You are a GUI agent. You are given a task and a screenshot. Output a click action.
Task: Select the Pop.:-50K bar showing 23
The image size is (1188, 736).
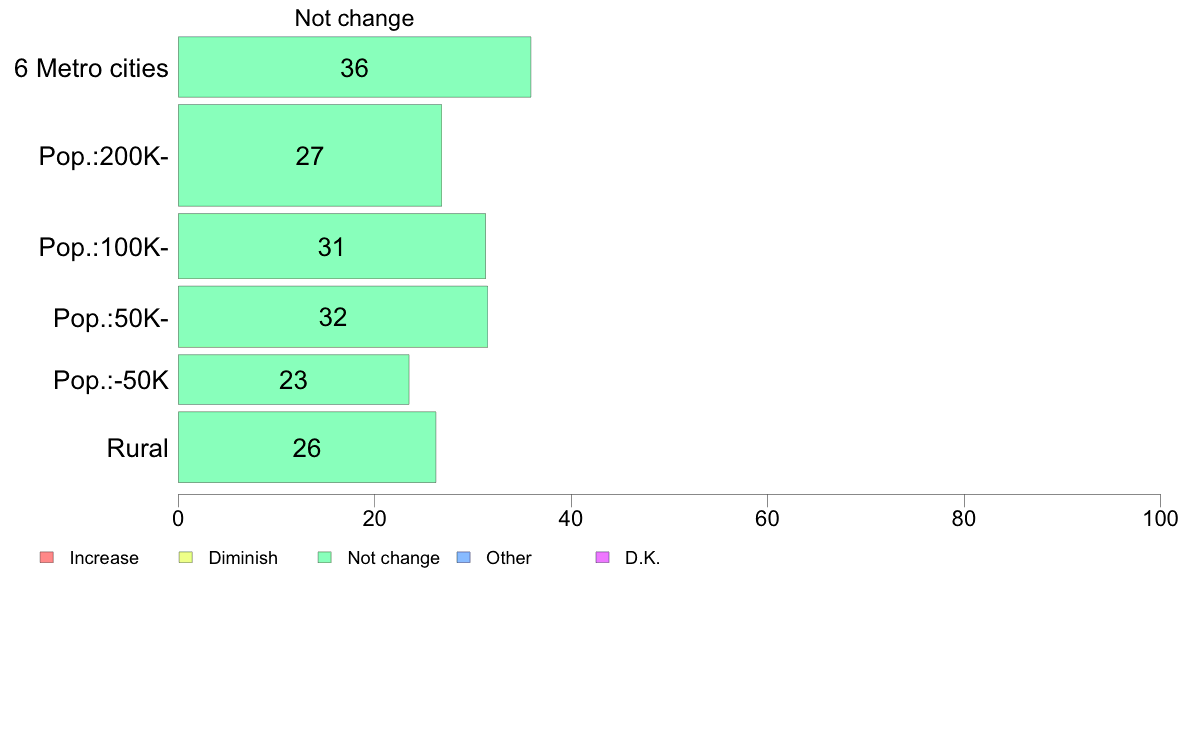pos(293,380)
